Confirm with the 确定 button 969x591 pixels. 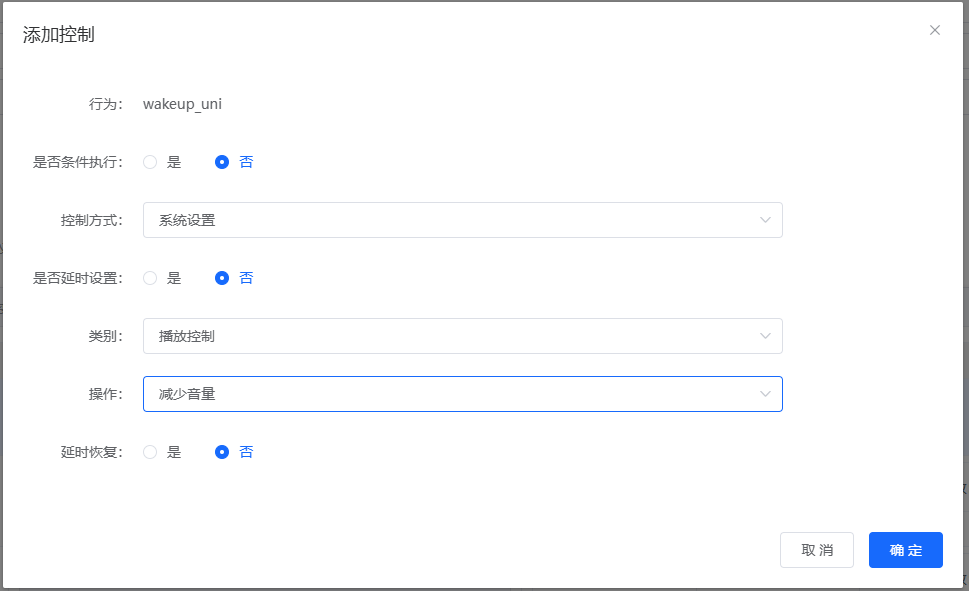click(x=905, y=550)
